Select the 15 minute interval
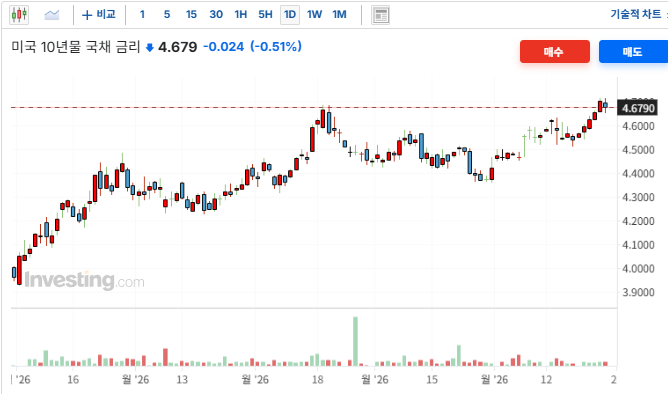Image resolution: width=668 pixels, height=394 pixels. (191, 14)
